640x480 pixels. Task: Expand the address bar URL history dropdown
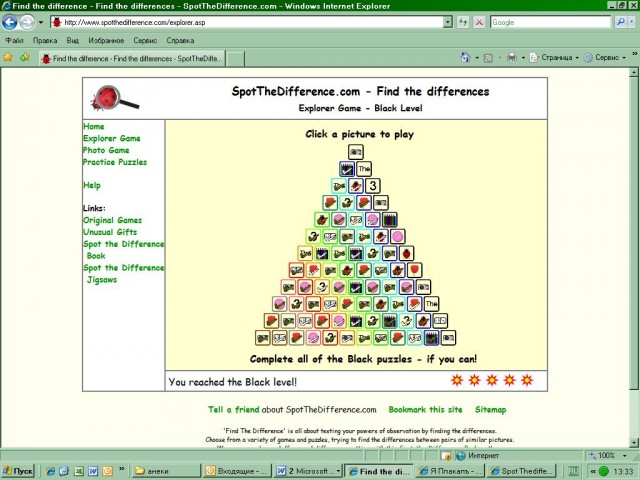[x=447, y=22]
